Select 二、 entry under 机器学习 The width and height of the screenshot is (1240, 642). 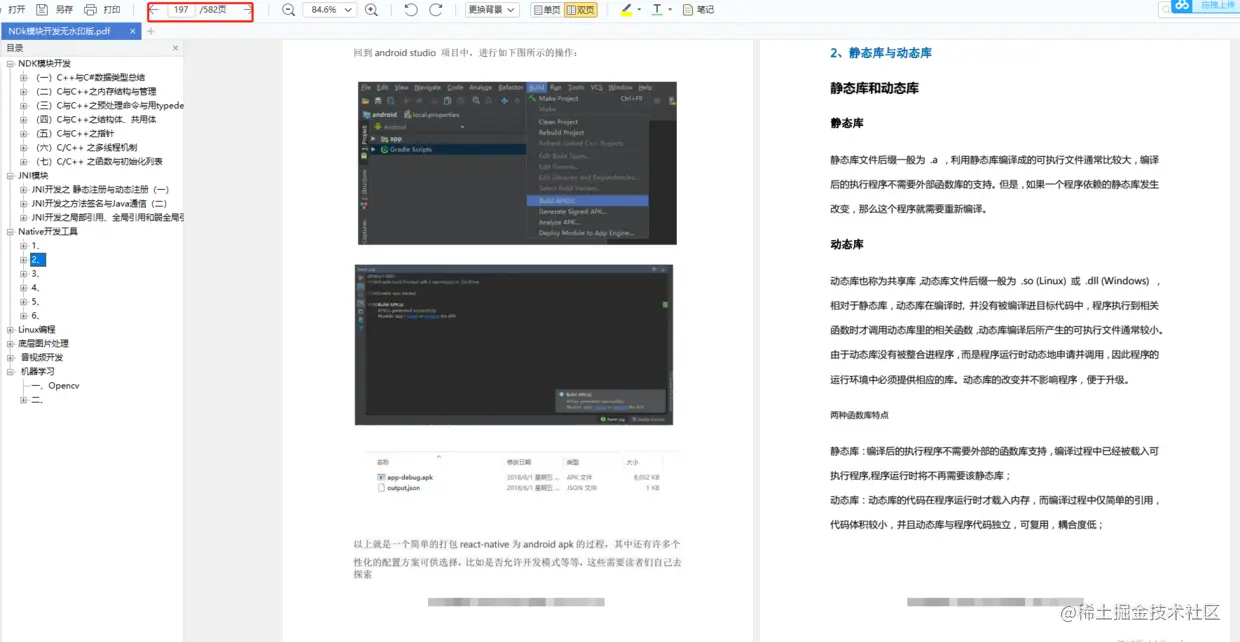37,399
